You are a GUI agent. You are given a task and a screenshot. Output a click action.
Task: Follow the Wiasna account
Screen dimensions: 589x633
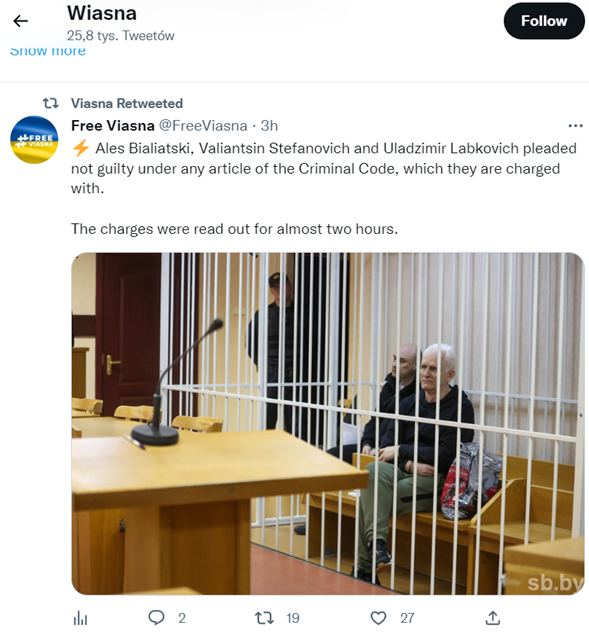(x=544, y=21)
